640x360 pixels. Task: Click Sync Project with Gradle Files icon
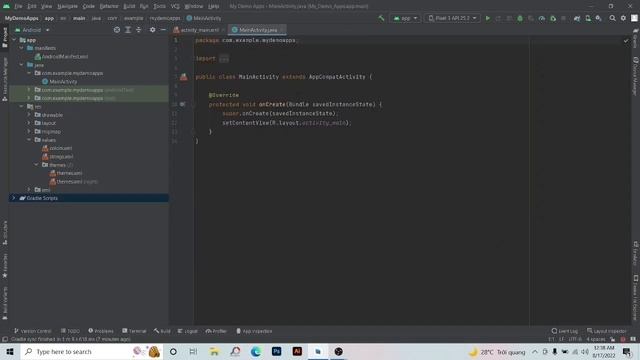click(577, 18)
